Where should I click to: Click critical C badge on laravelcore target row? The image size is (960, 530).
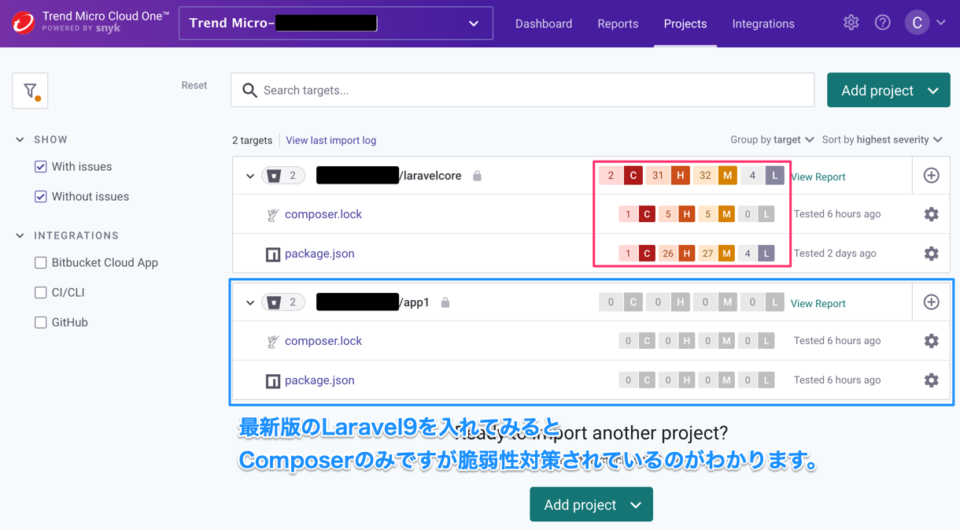tap(633, 176)
